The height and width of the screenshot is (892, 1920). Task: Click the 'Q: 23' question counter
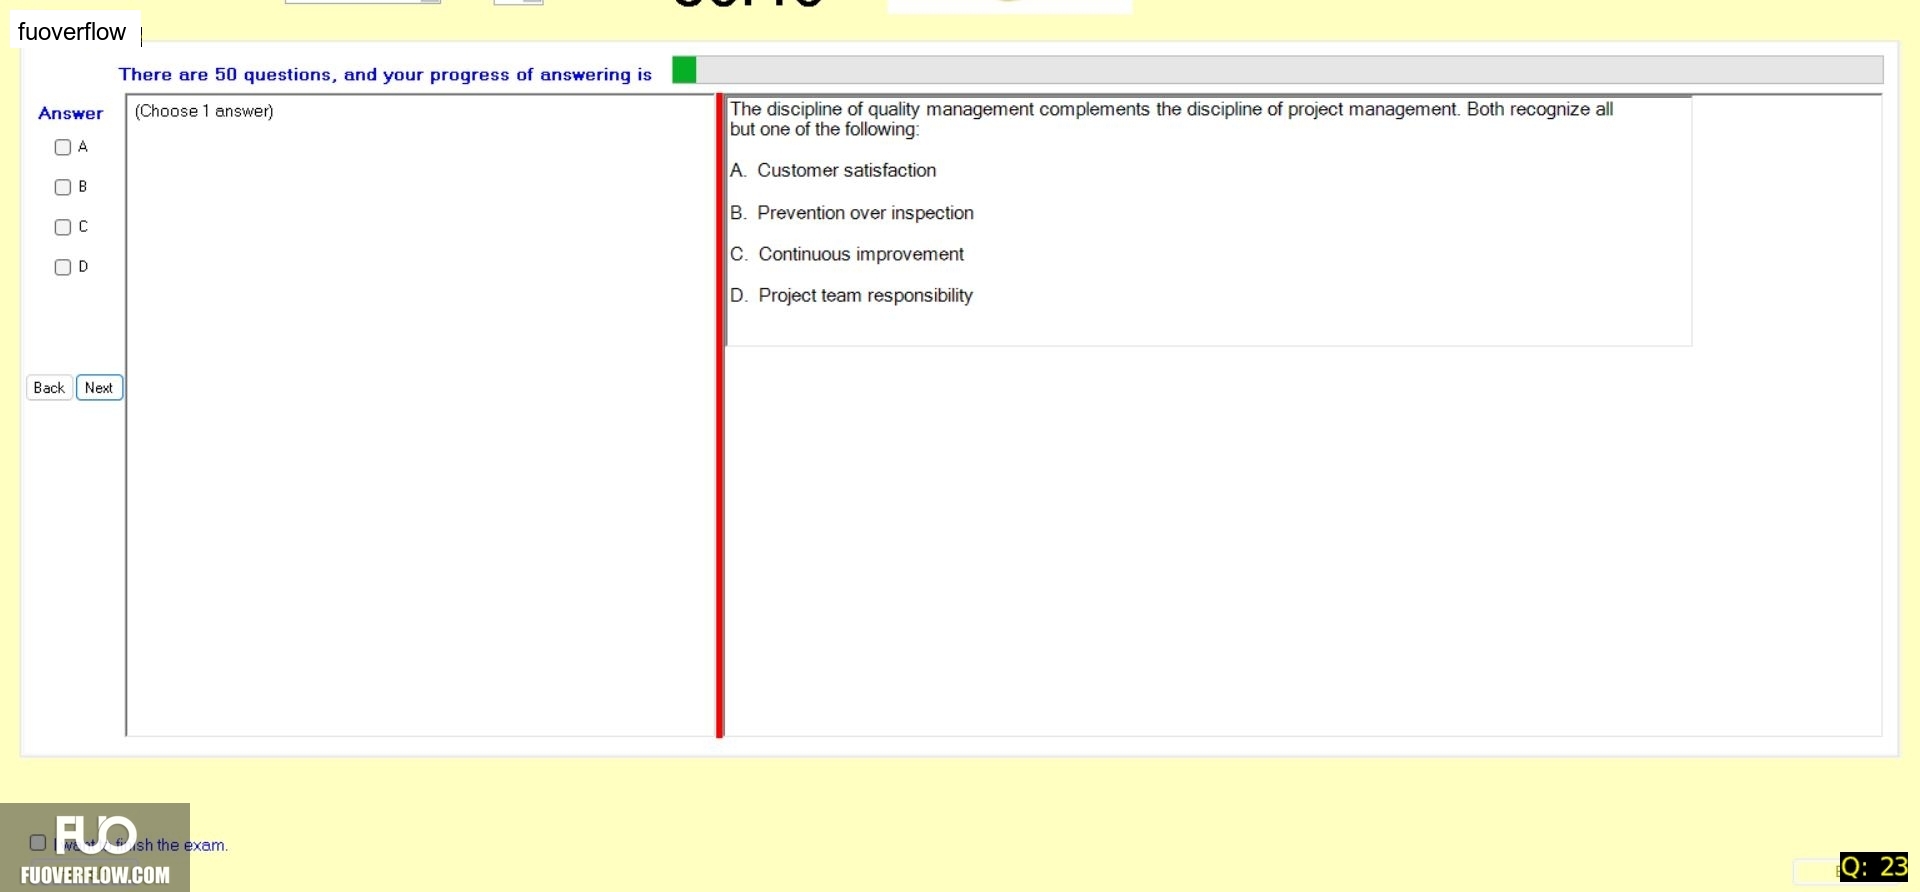[1874, 867]
